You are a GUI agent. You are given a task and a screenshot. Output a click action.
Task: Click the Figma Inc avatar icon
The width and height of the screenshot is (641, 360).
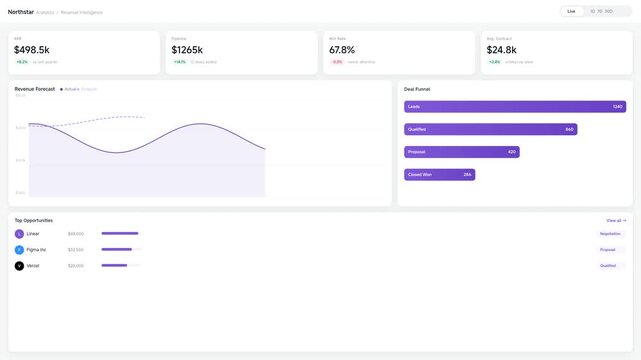[19, 250]
